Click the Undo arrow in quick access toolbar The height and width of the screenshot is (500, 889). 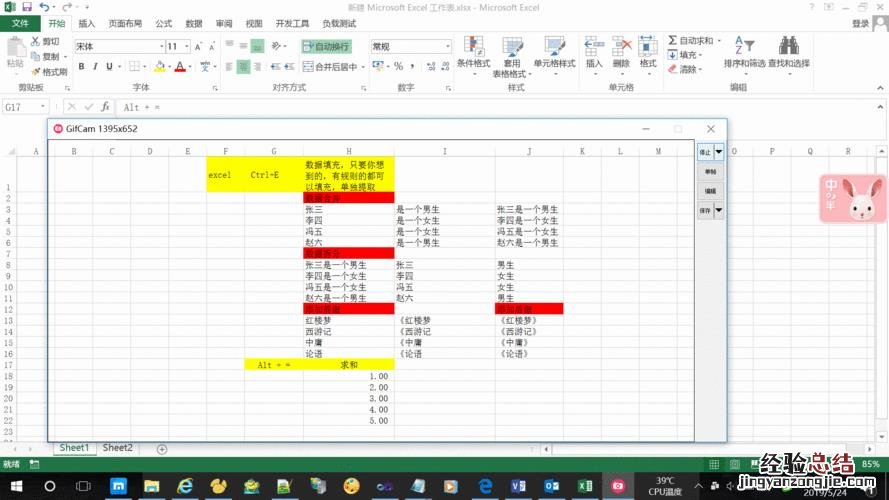(44, 7)
